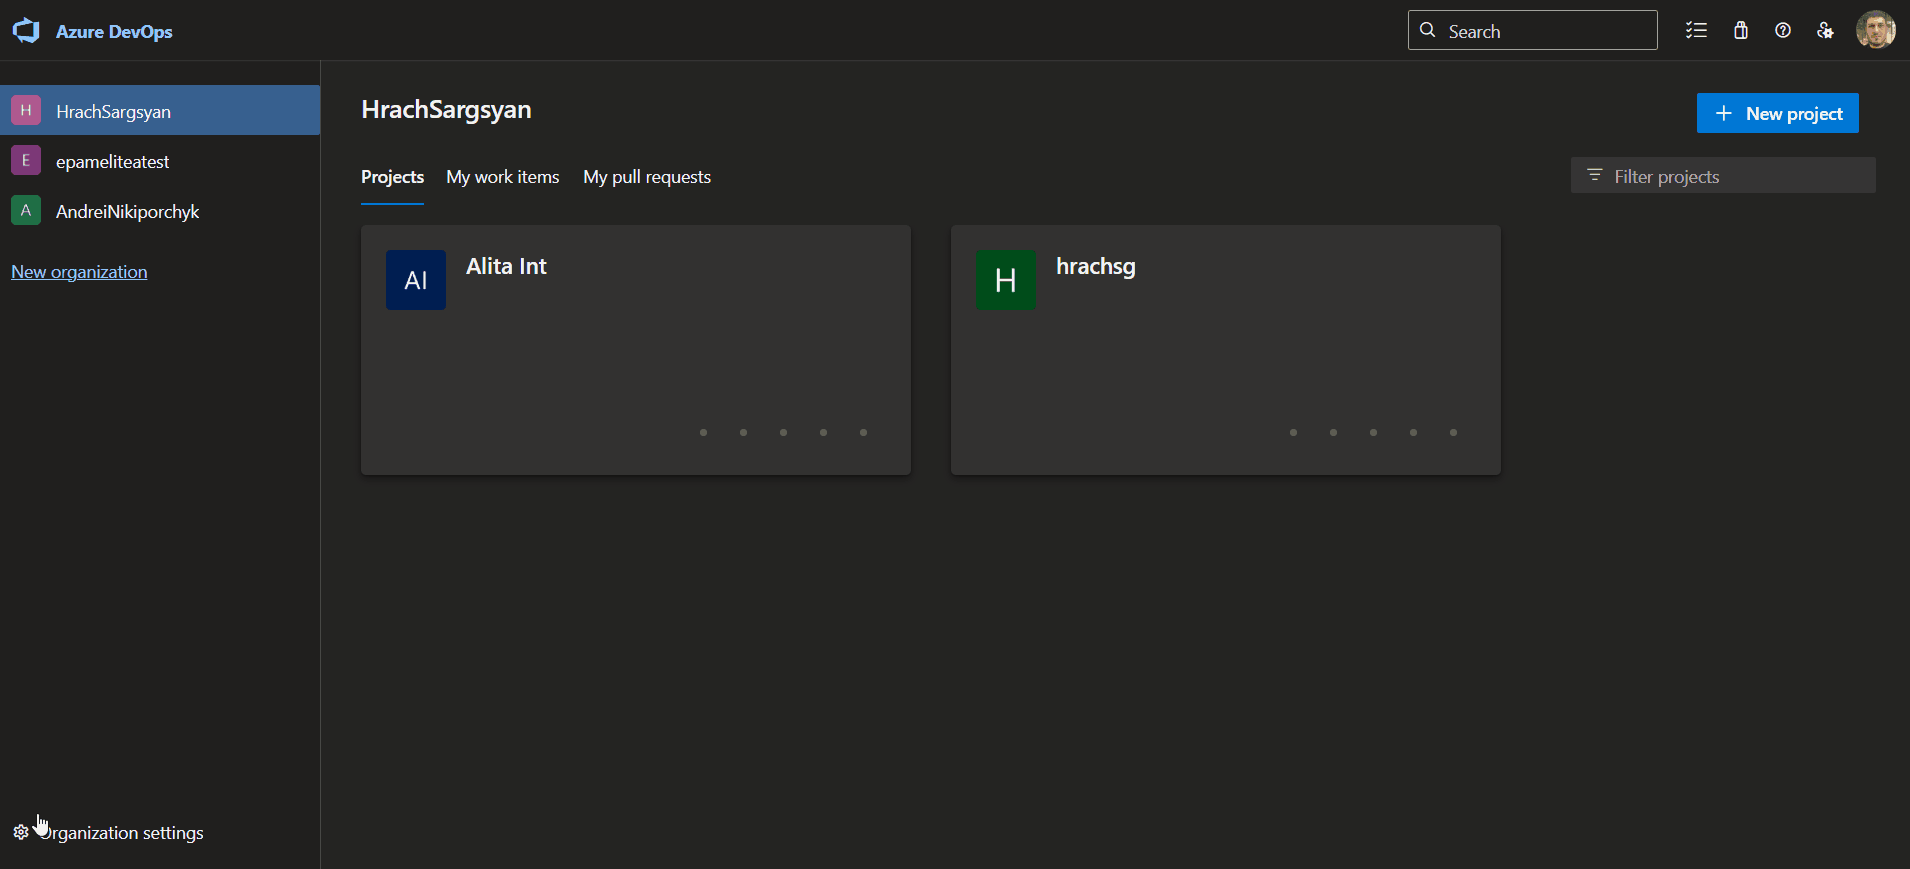Switch to AndreiNikiporchyk organization
This screenshot has height=869, width=1910.
(127, 211)
